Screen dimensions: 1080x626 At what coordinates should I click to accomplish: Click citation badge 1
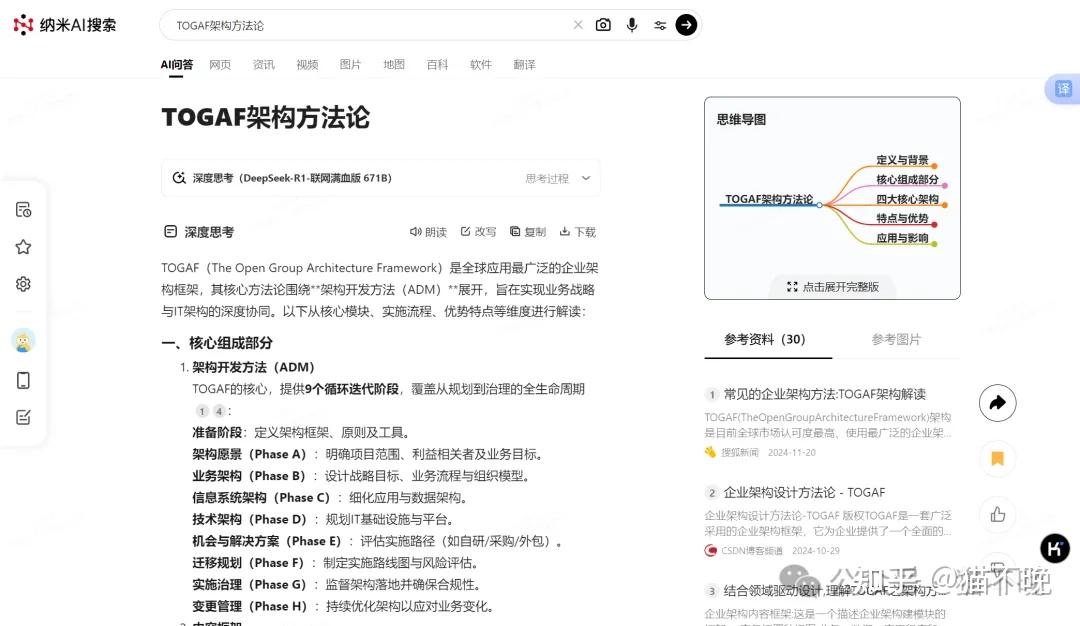pyautogui.click(x=202, y=411)
